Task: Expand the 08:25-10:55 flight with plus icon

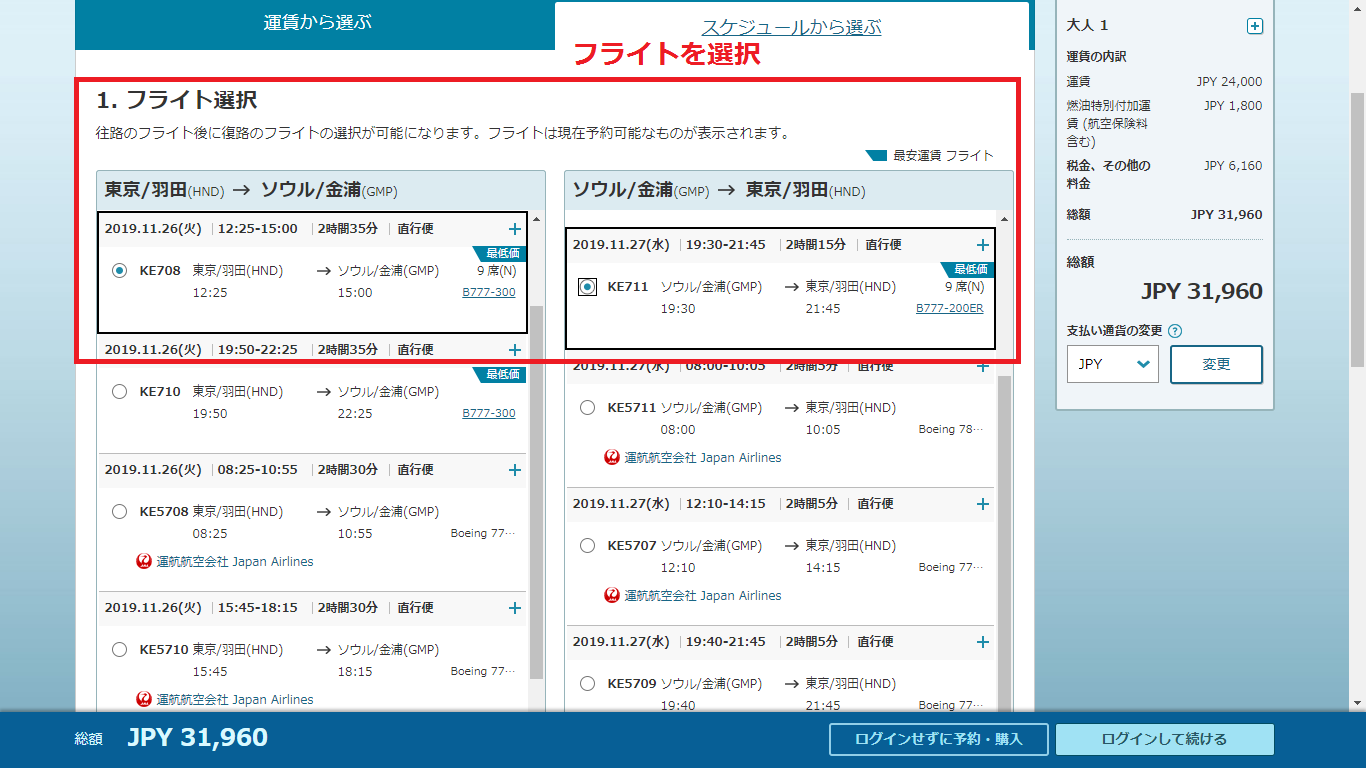Action: coord(515,470)
